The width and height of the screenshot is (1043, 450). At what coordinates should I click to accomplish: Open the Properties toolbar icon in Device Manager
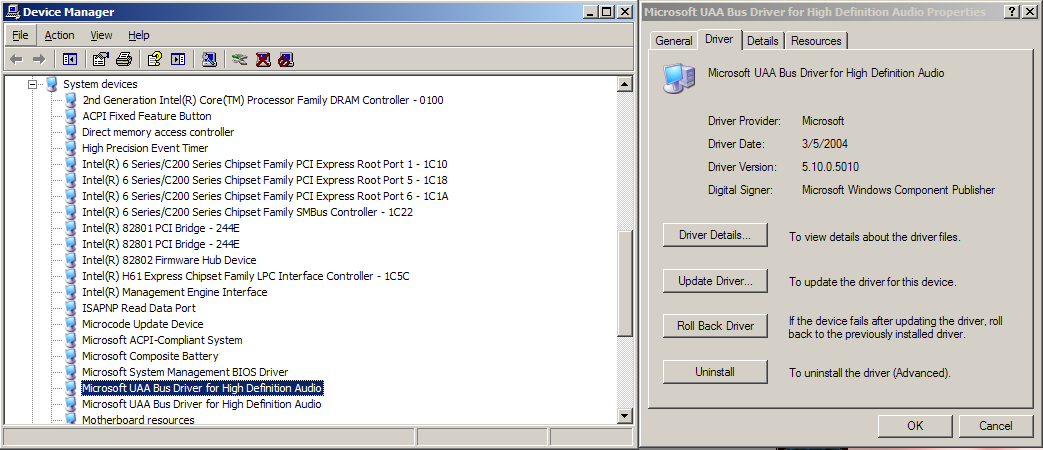point(100,60)
